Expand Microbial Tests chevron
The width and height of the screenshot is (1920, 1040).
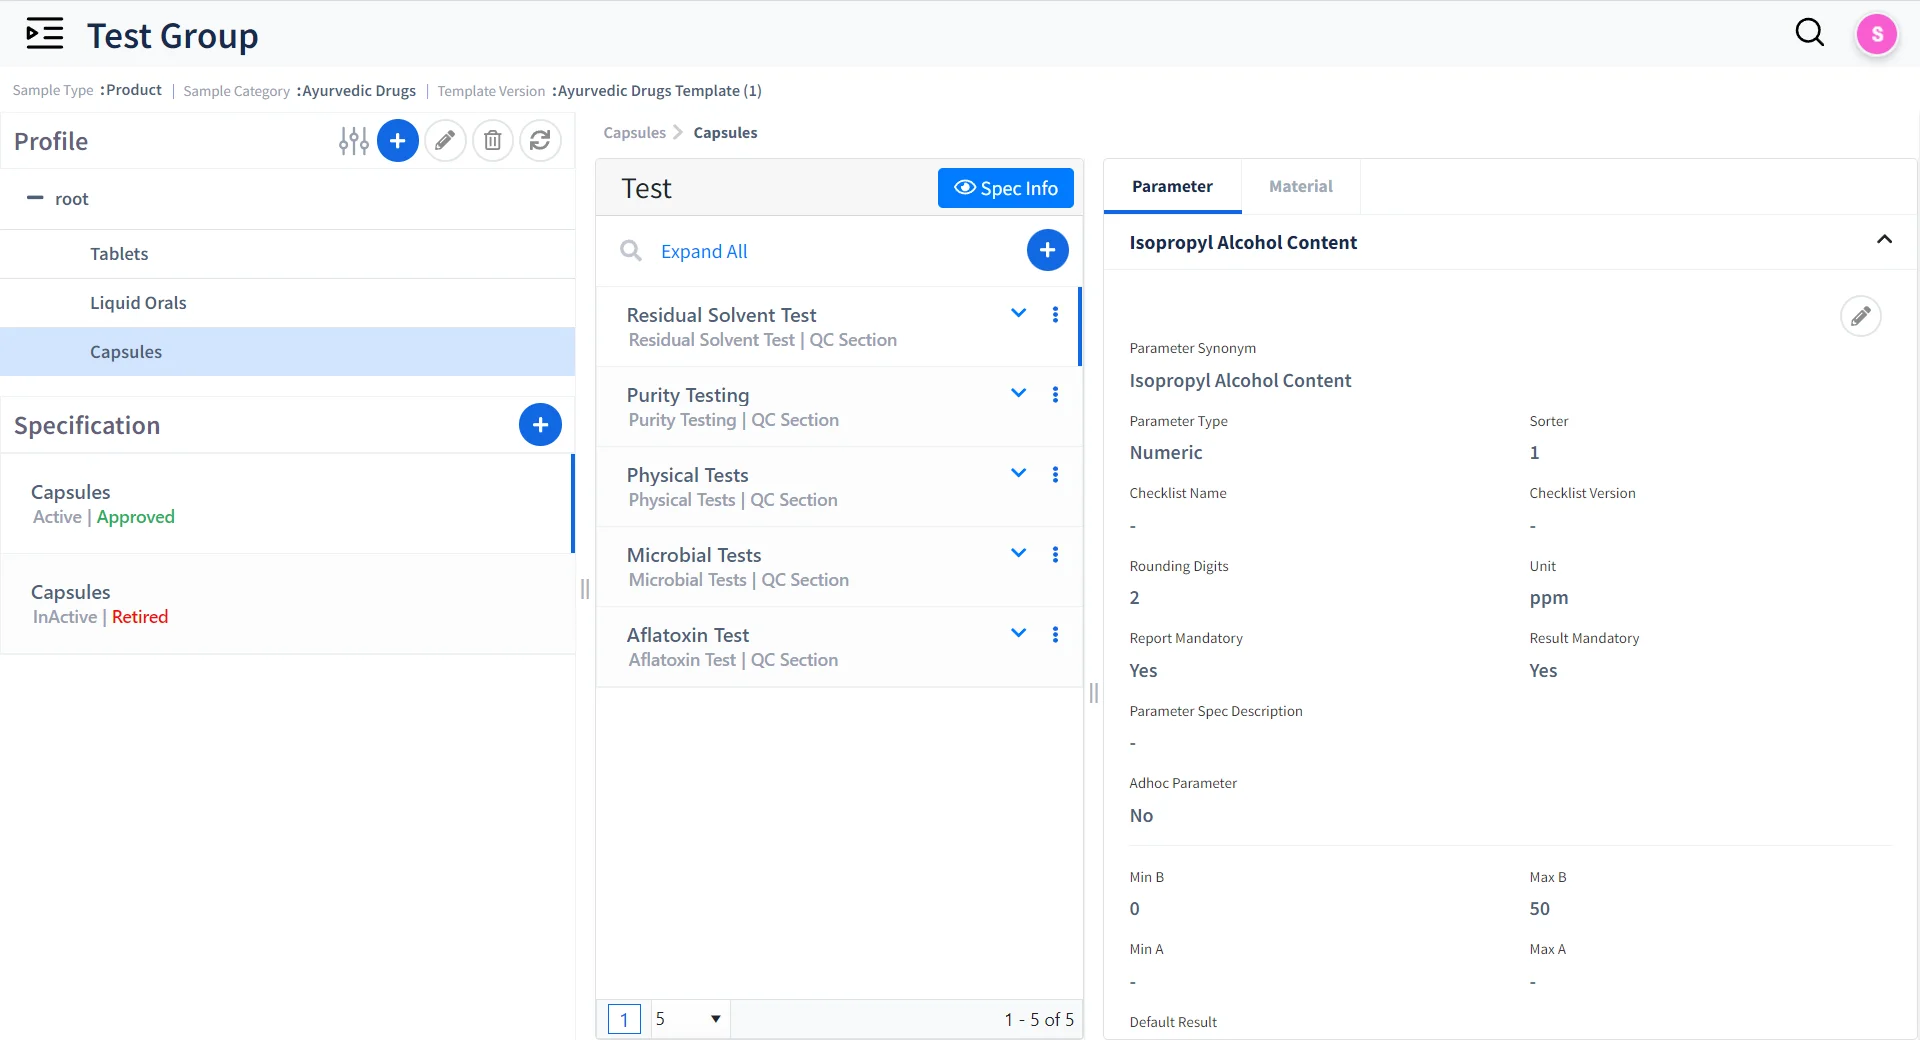(x=1018, y=554)
